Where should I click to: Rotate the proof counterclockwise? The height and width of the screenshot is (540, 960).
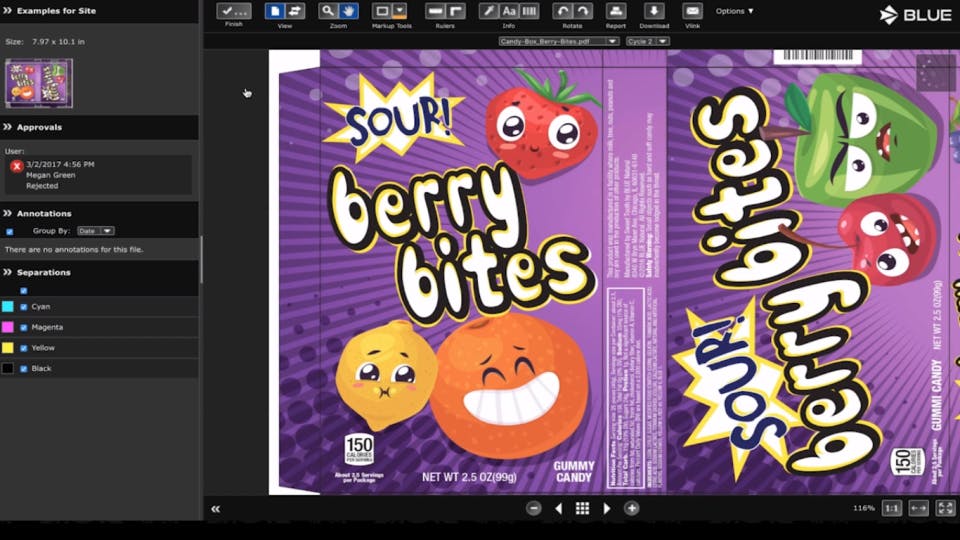point(562,11)
